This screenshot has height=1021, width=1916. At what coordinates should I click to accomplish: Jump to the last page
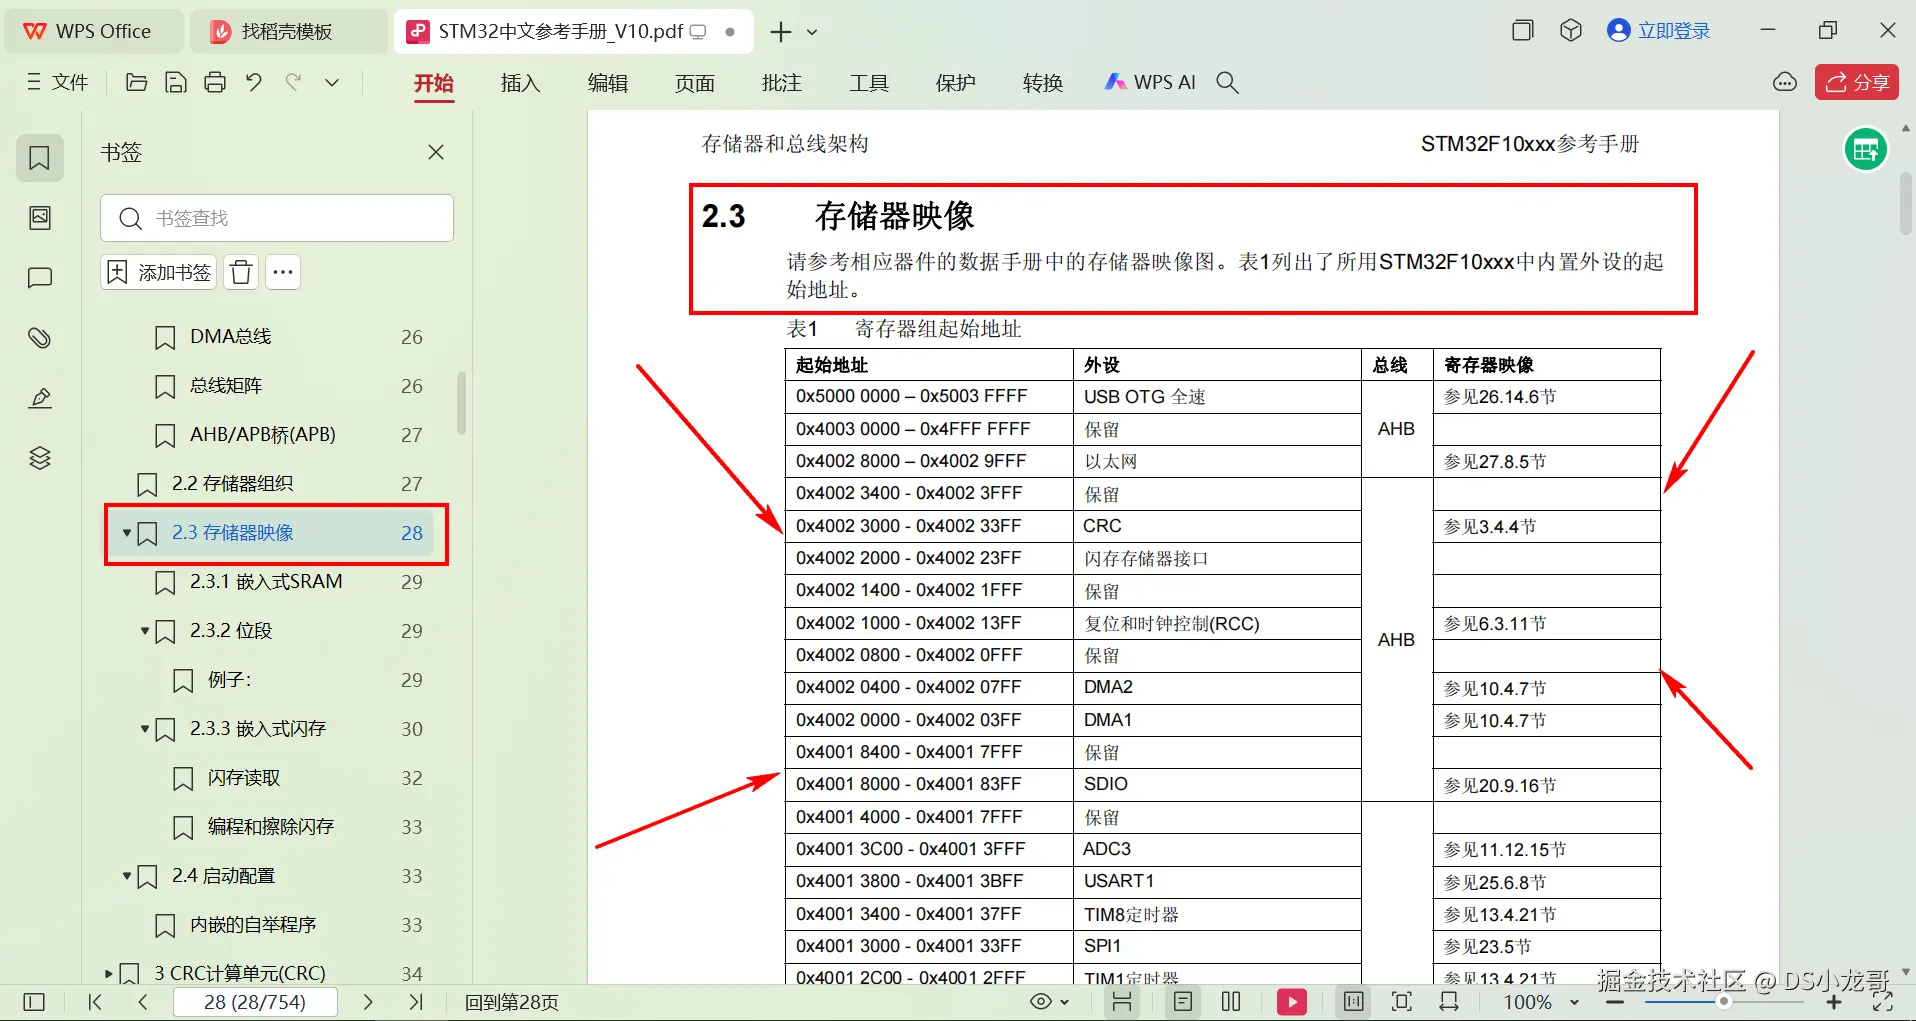416,1002
